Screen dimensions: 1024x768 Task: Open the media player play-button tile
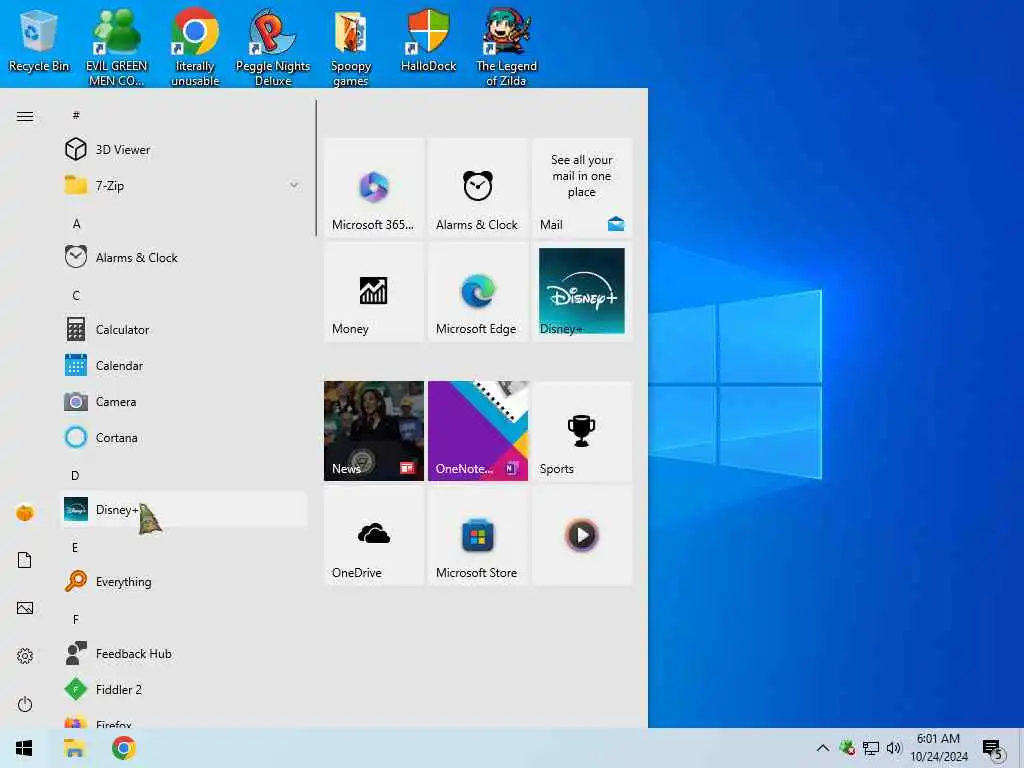[x=582, y=536]
